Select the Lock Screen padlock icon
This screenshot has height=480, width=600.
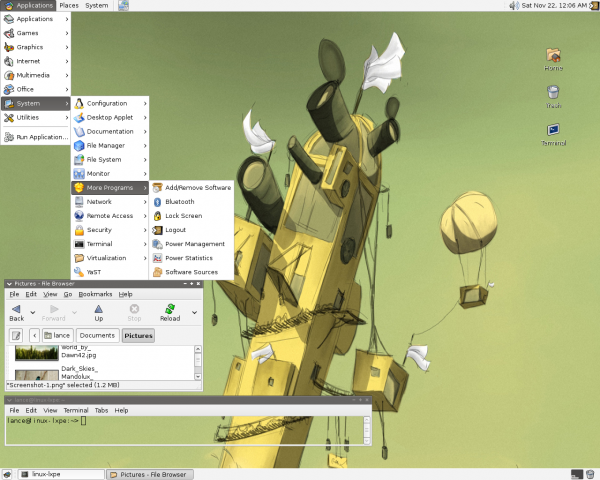pyautogui.click(x=157, y=216)
